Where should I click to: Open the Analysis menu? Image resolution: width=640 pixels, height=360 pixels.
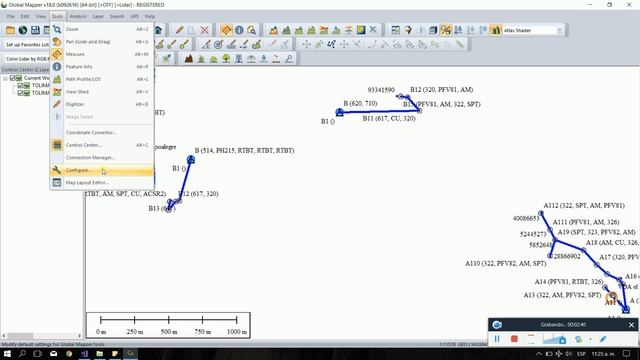click(78, 16)
